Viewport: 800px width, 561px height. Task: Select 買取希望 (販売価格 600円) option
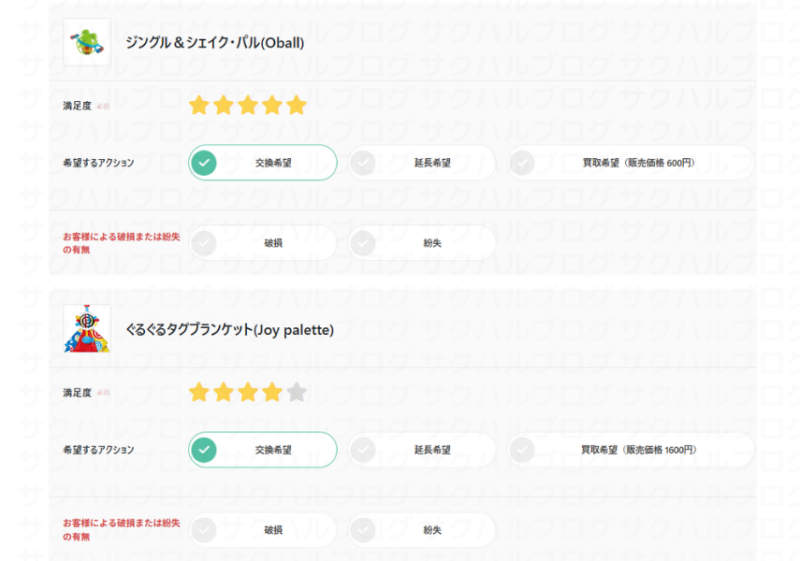[x=630, y=162]
